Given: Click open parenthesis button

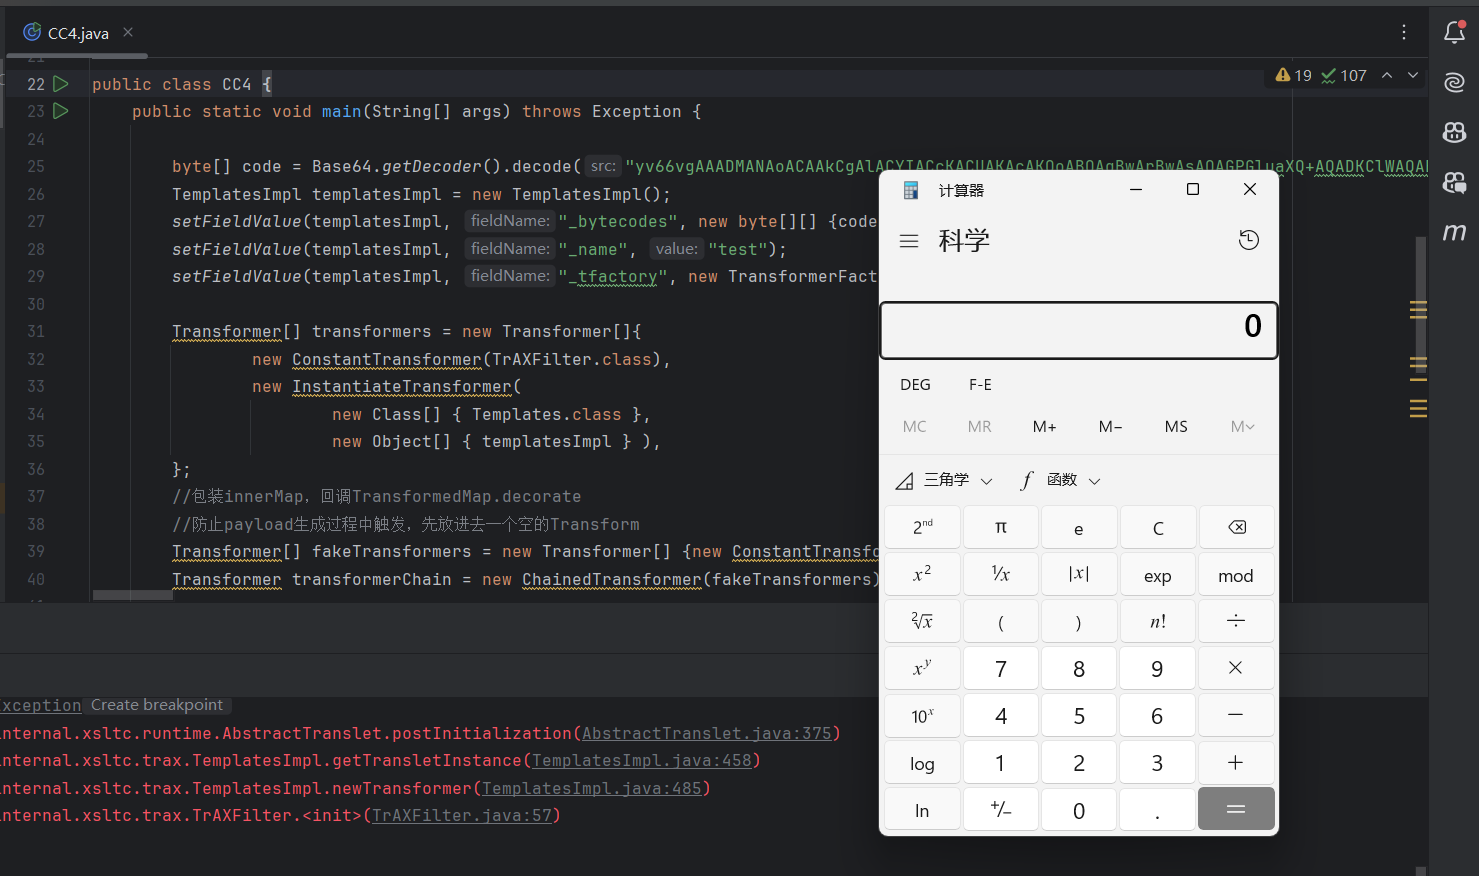Looking at the screenshot, I should (x=1001, y=621).
